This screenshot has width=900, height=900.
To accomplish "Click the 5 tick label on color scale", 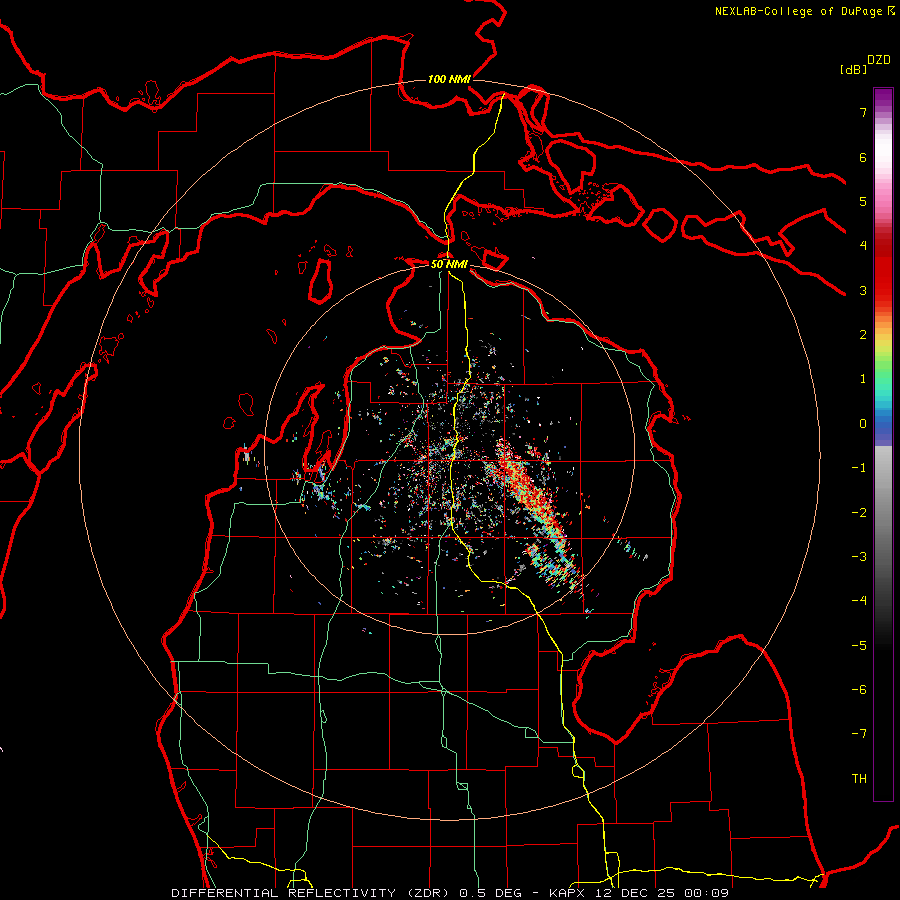I will [863, 201].
